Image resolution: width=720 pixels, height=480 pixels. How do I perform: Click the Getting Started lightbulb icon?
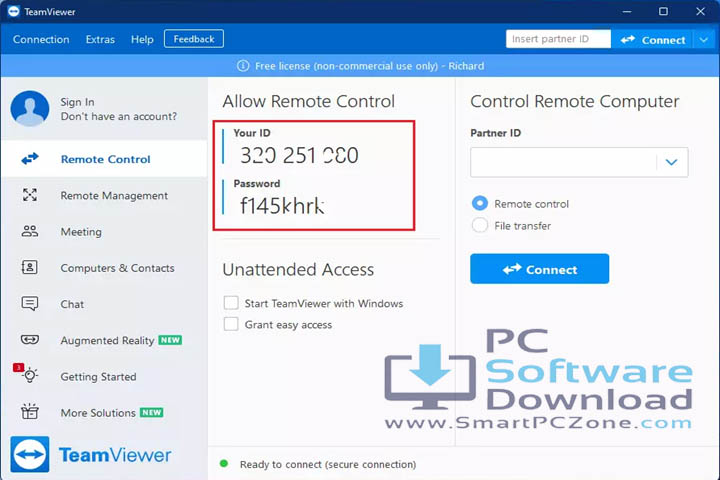(x=30, y=375)
